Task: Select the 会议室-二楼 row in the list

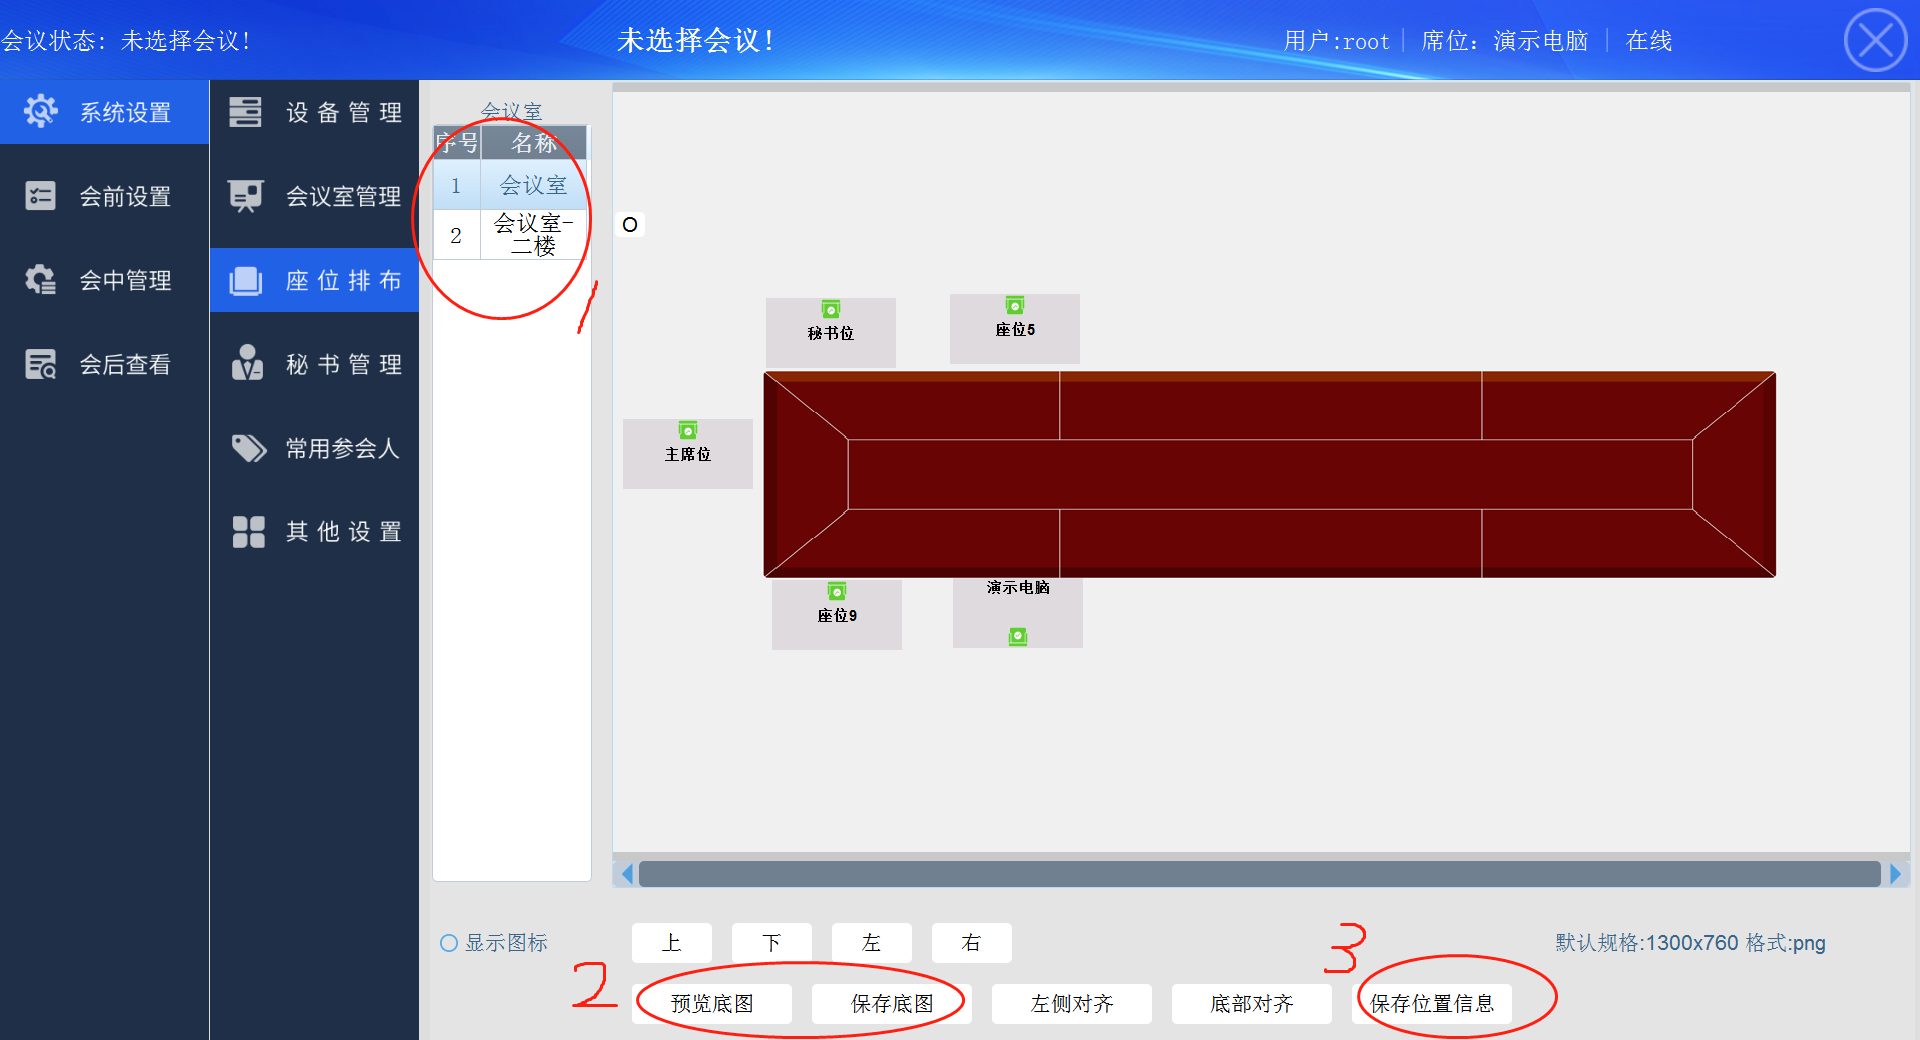Action: pyautogui.click(x=532, y=235)
